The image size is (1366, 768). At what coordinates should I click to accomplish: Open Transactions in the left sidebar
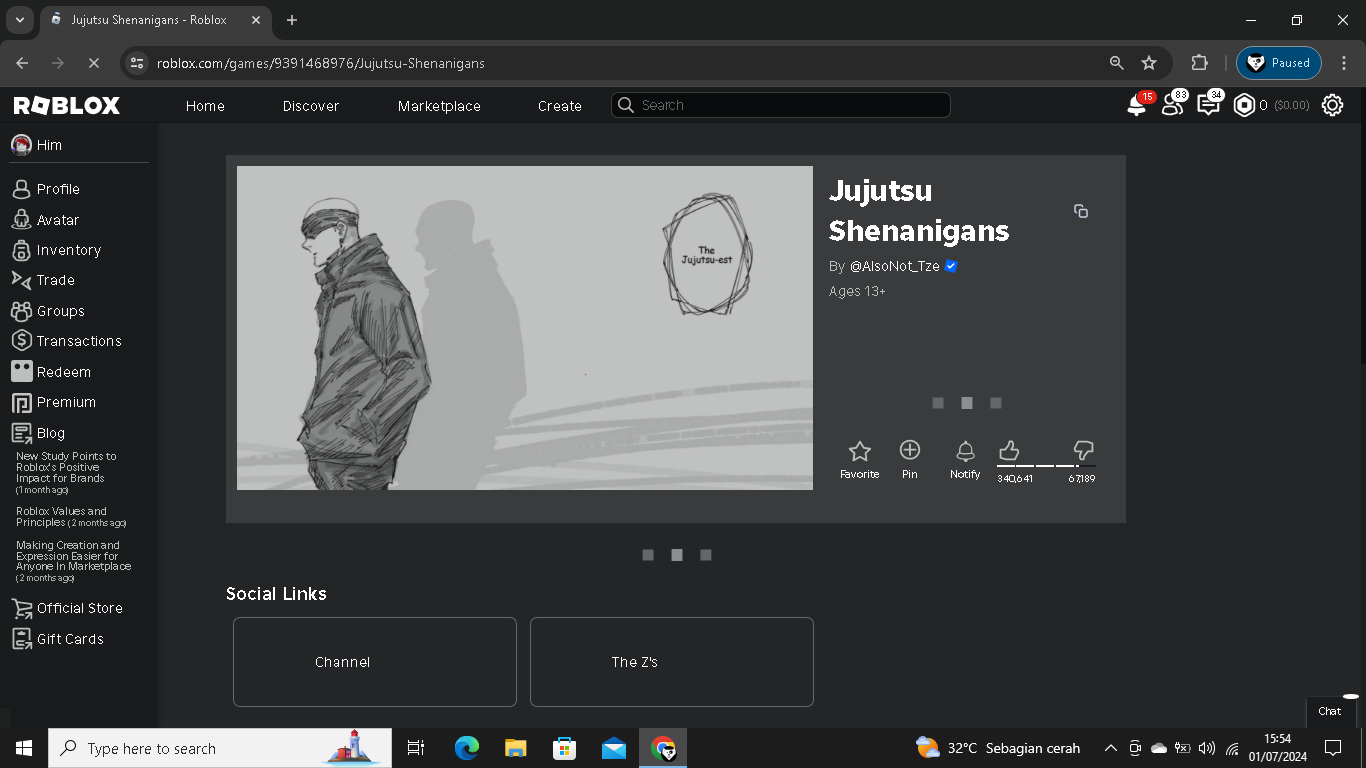coord(79,341)
